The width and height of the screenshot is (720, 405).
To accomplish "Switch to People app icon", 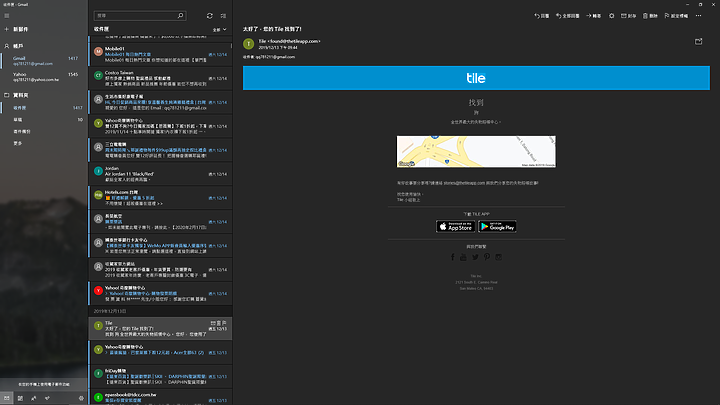I will click(x=34, y=398).
